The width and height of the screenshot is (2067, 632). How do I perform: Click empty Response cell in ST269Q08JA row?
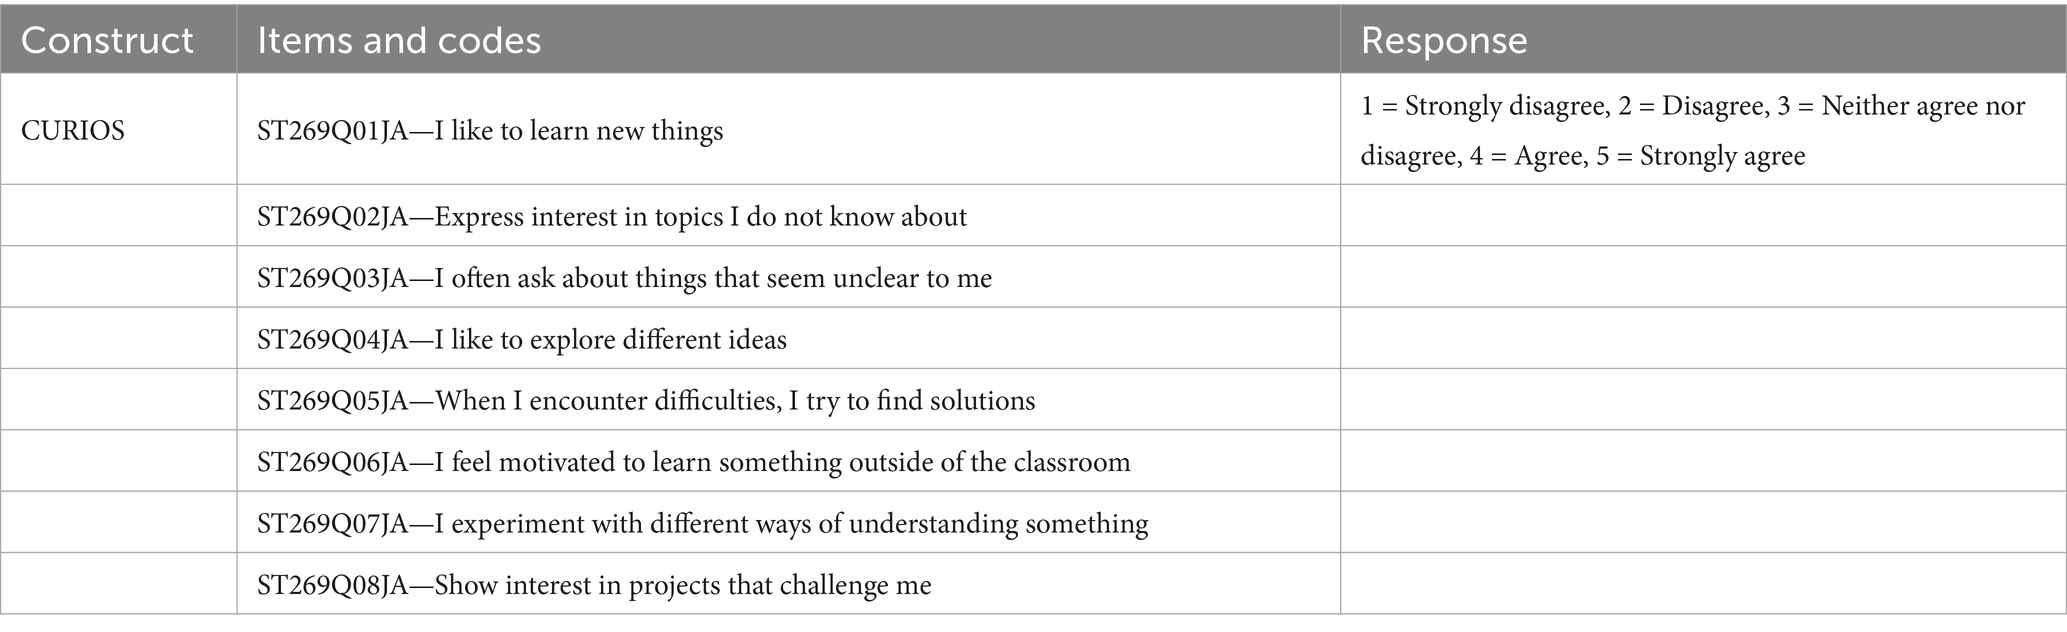click(x=1702, y=584)
